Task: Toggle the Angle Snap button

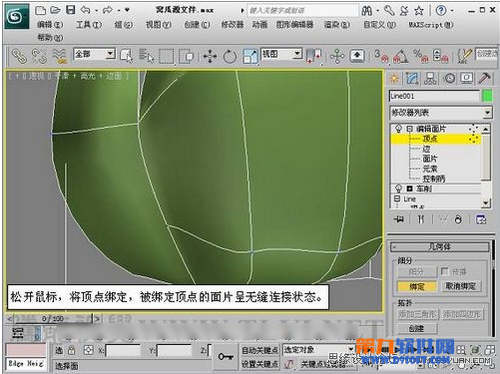Action: tap(401, 56)
